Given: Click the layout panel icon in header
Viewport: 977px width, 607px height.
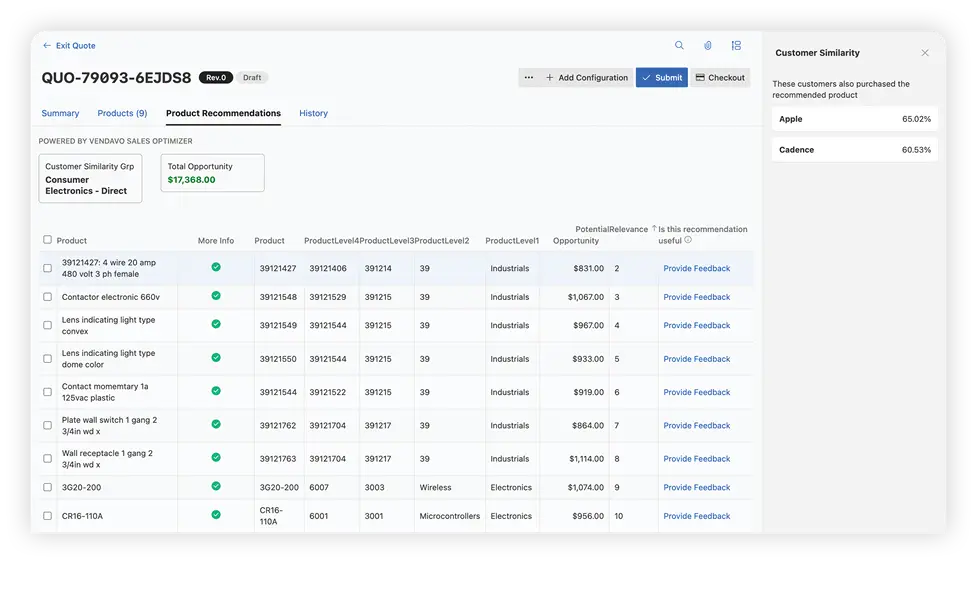Looking at the screenshot, I should click(736, 46).
